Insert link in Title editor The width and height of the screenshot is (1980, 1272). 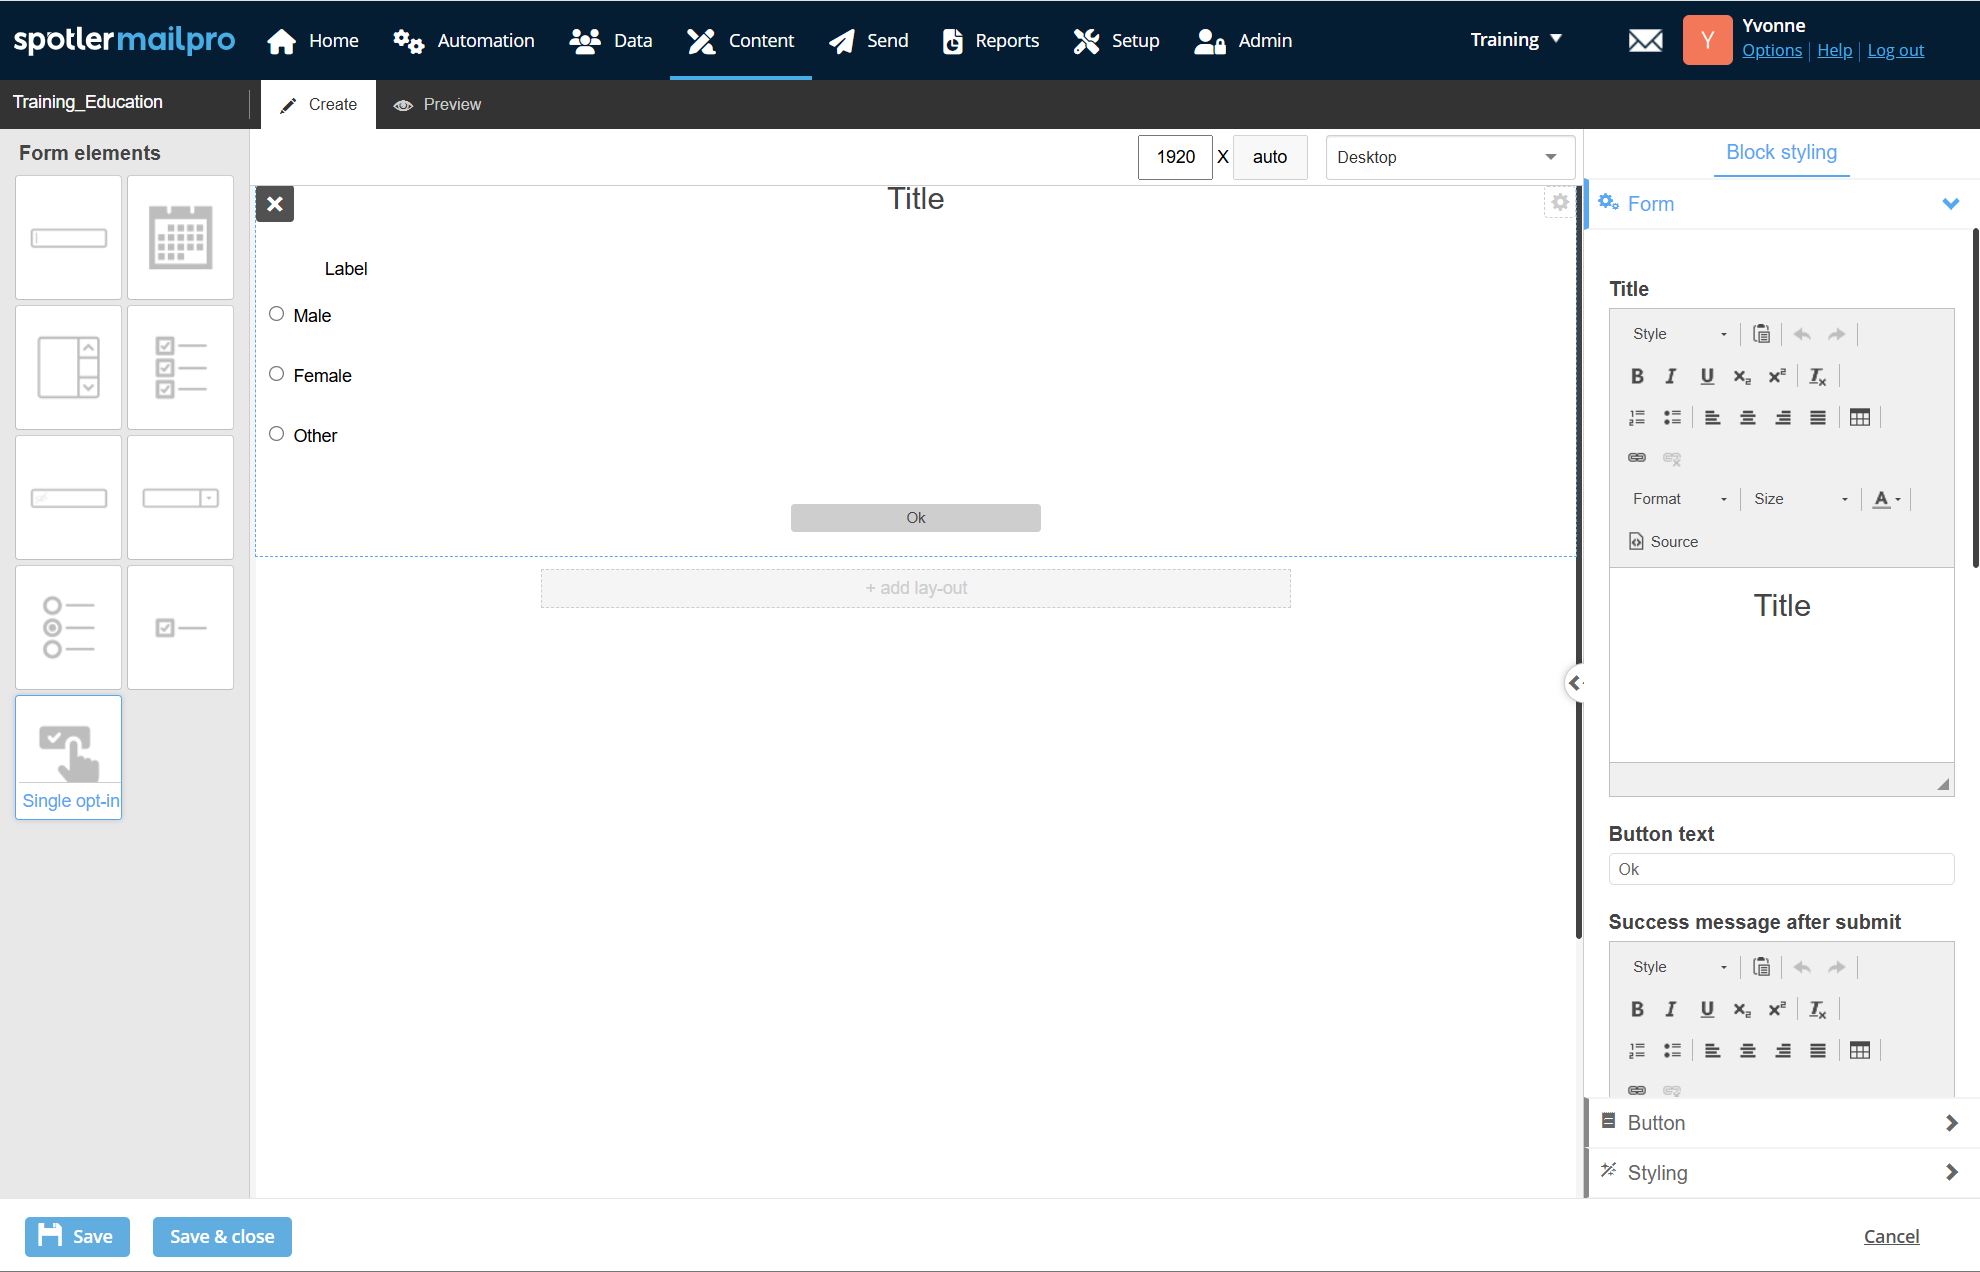[x=1637, y=458]
